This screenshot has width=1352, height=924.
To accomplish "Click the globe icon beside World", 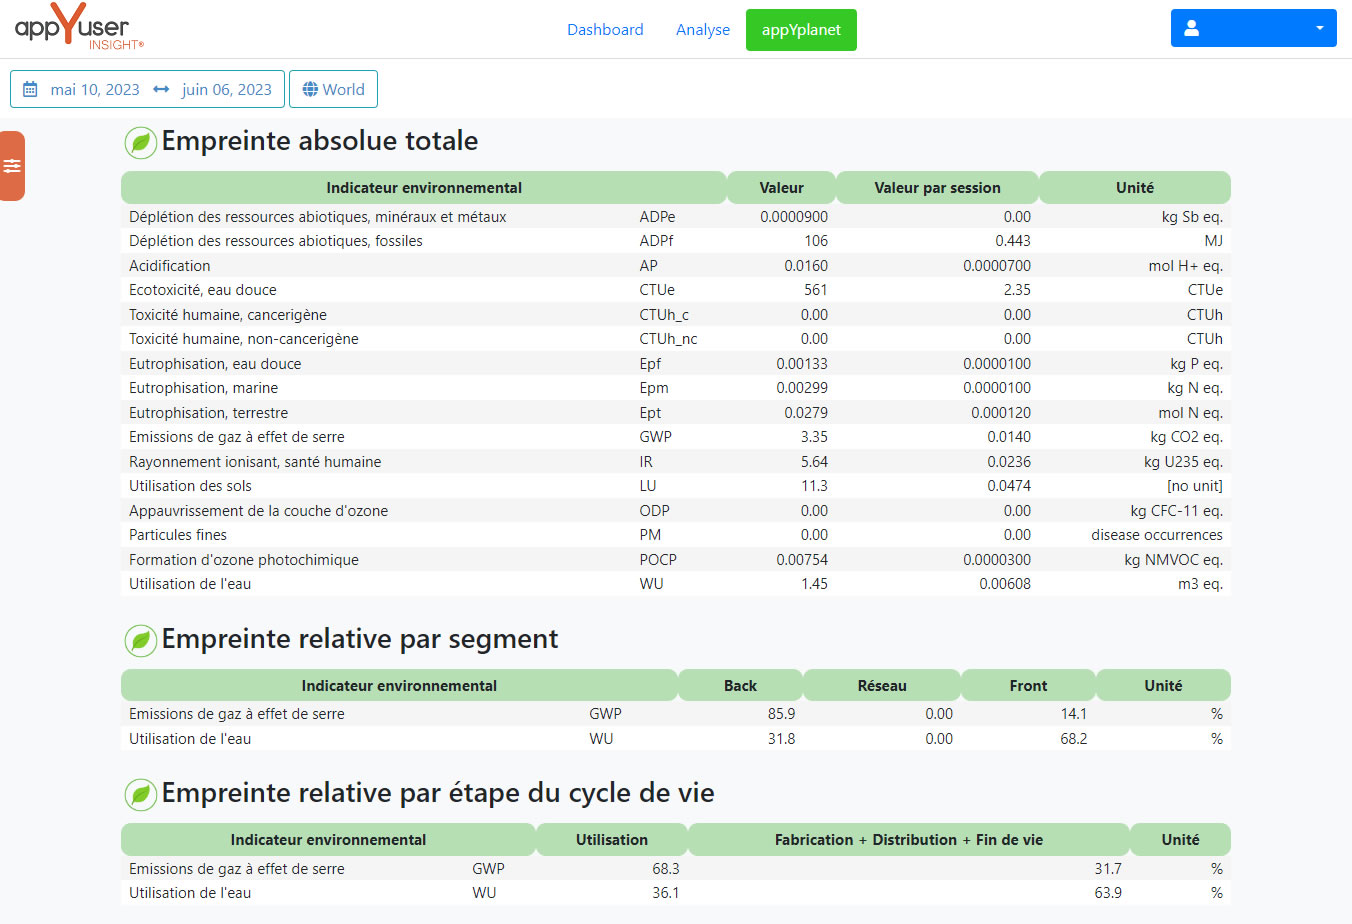I will point(310,89).
